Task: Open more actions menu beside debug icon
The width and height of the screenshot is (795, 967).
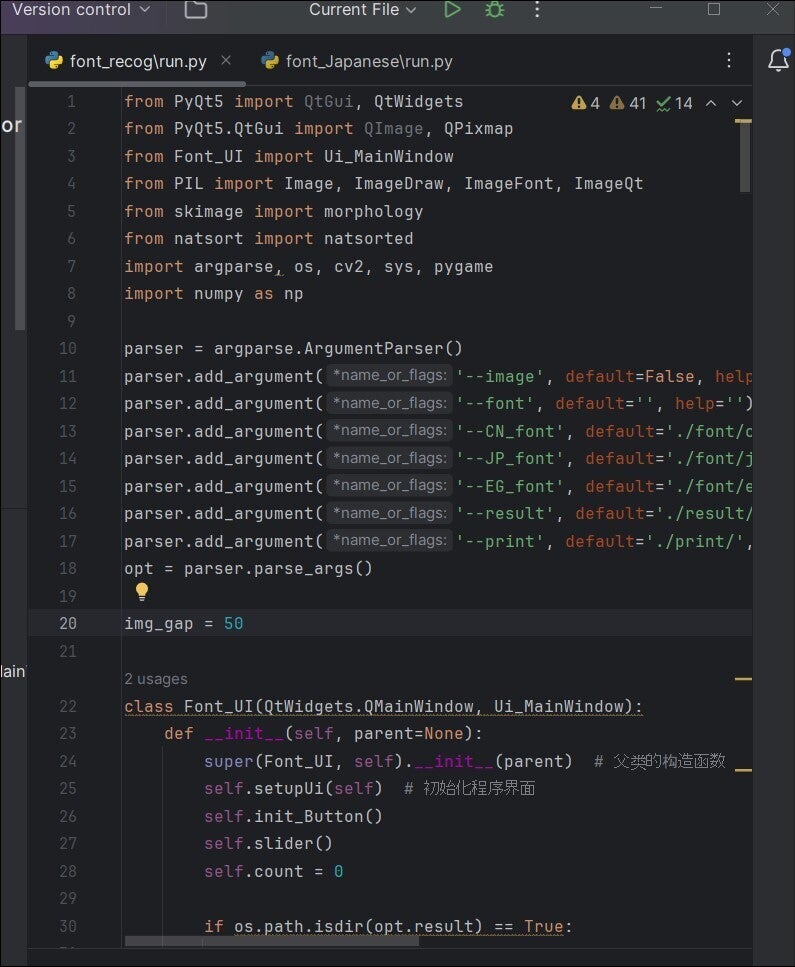Action: point(537,10)
